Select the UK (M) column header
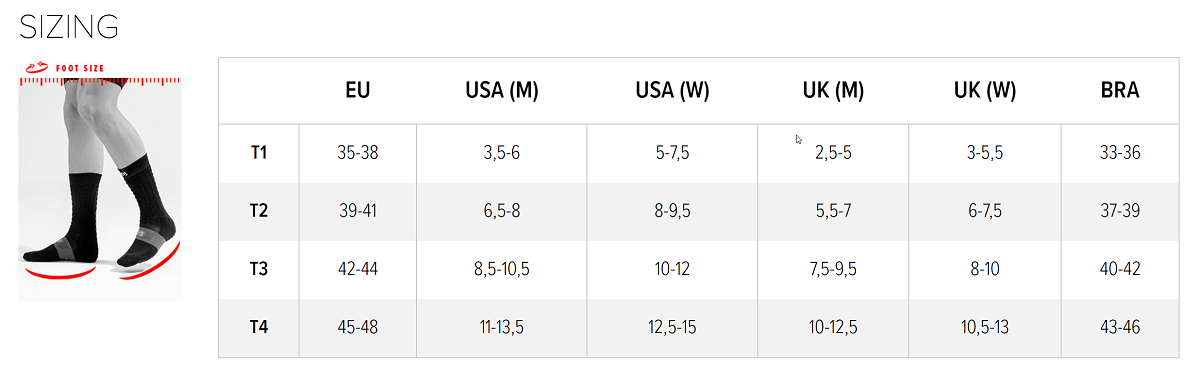1200x384 pixels. pos(833,91)
